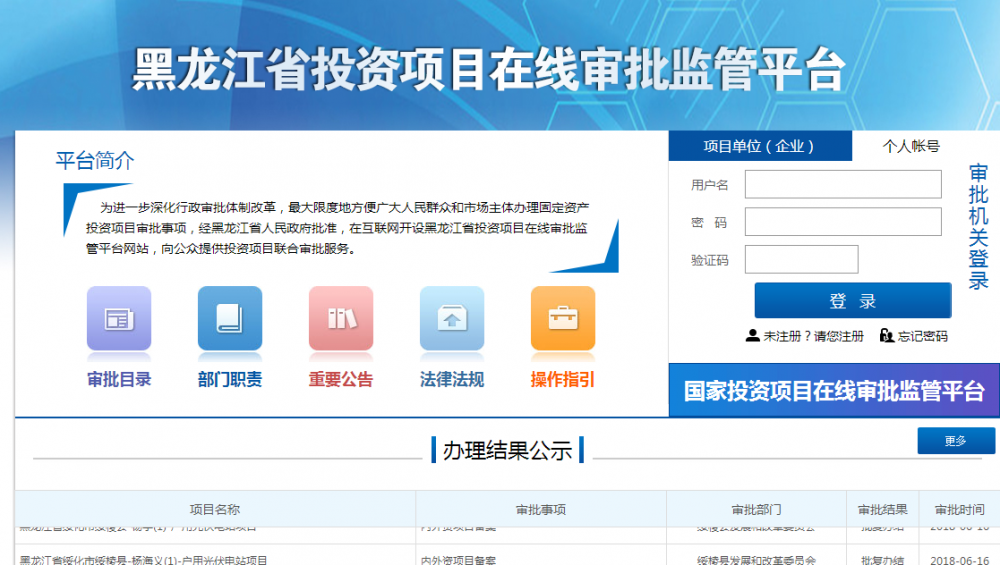Click the 项目名称 column header
Image resolution: width=1000 pixels, height=565 pixels.
[x=215, y=509]
